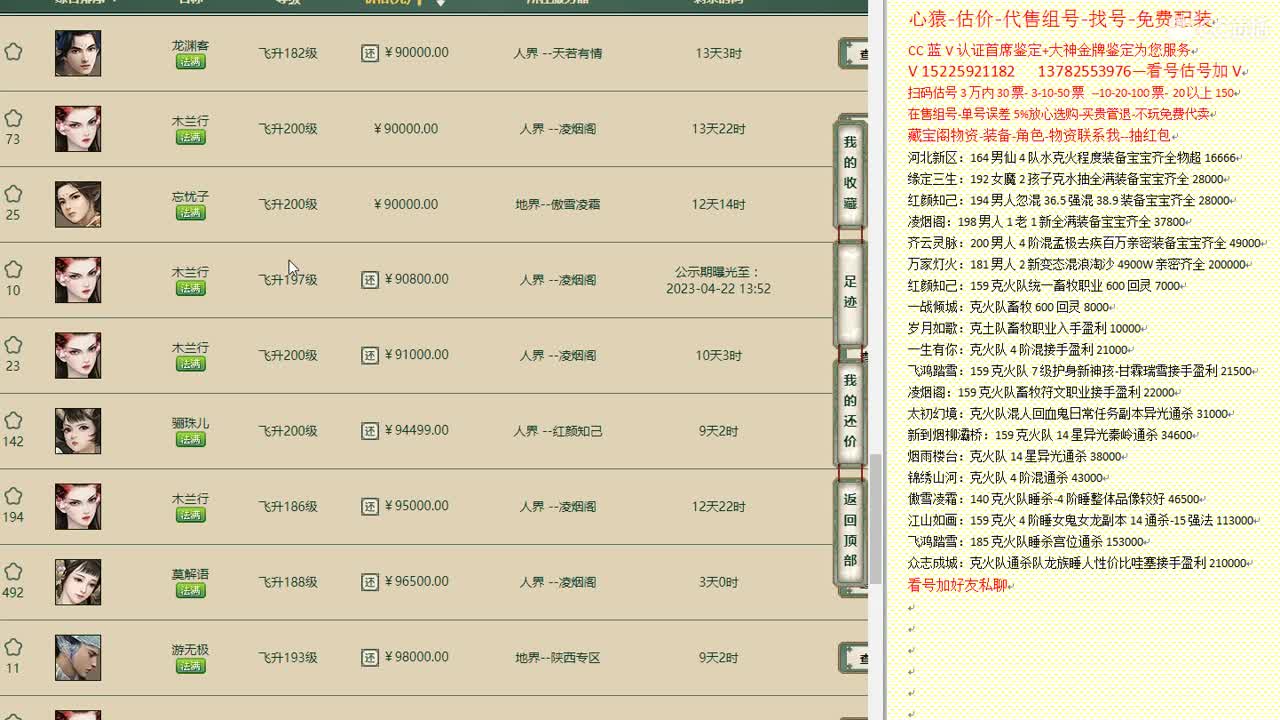Open 龙渊客 character avatar
1280x720 pixels.
(x=78, y=53)
